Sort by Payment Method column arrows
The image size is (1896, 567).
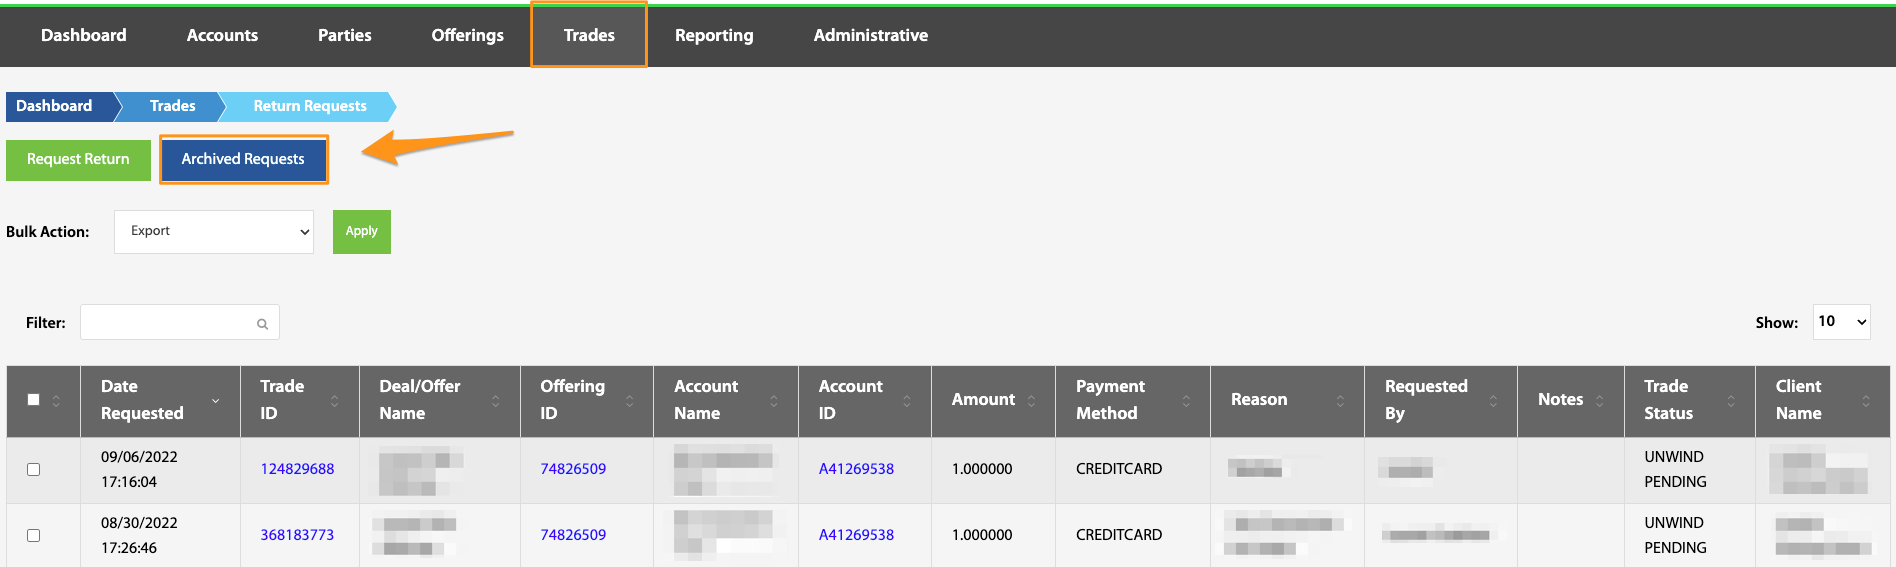1186,400
